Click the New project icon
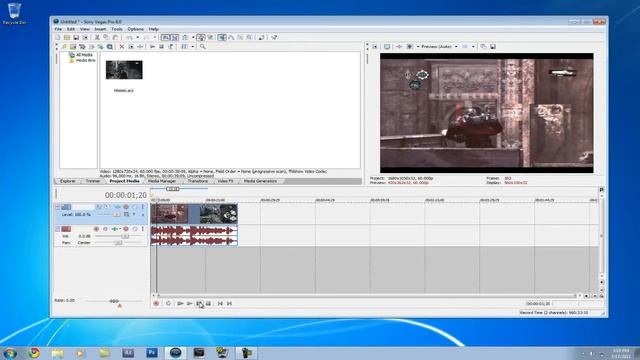Image resolution: width=640 pixels, height=360 pixels. click(x=58, y=38)
